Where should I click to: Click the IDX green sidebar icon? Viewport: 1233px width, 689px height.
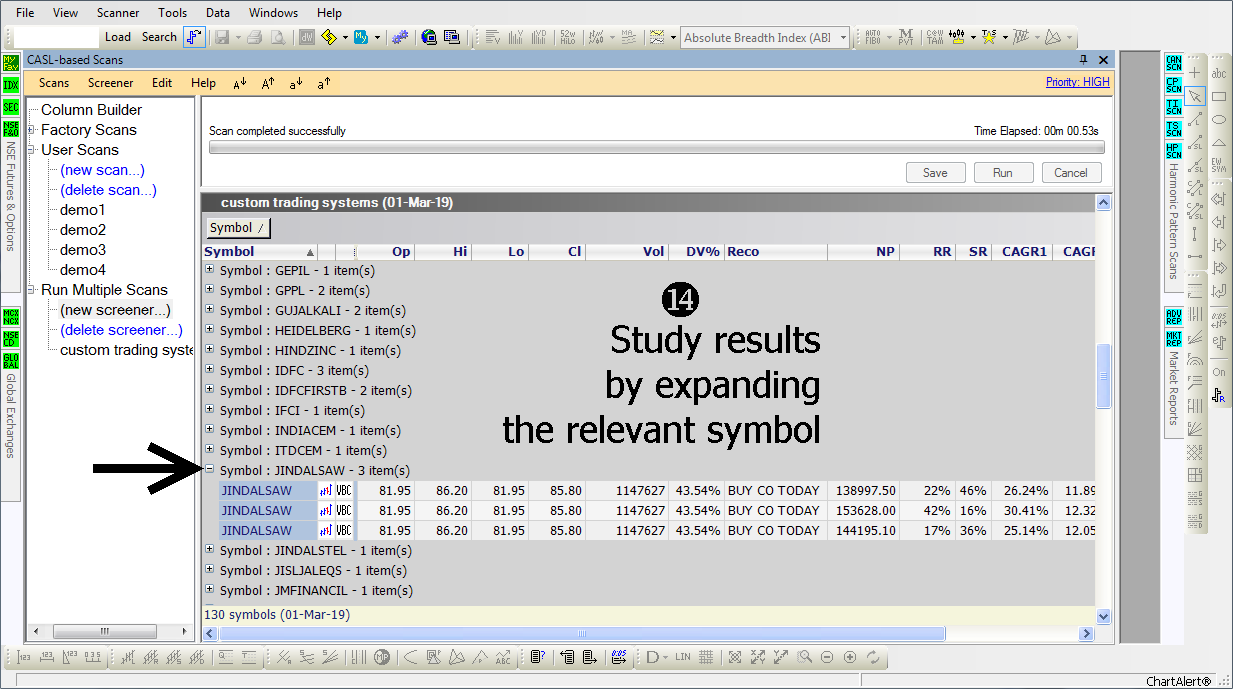pyautogui.click(x=11, y=86)
